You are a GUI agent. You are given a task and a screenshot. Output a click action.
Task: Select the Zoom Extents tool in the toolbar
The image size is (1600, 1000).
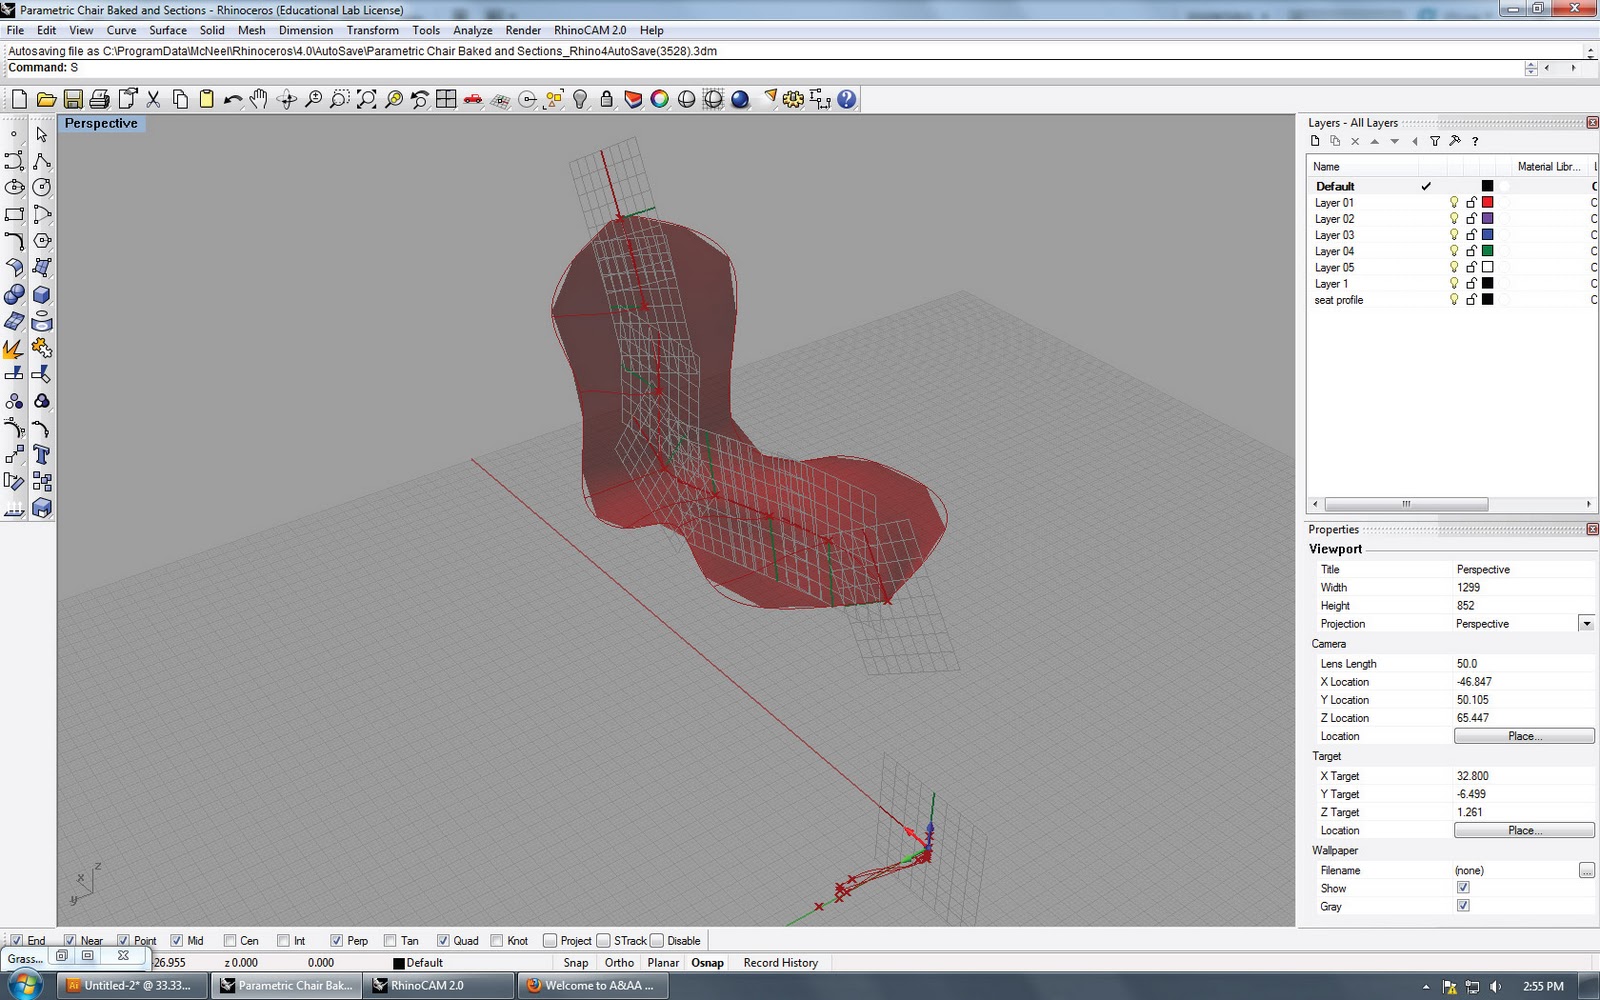365,99
